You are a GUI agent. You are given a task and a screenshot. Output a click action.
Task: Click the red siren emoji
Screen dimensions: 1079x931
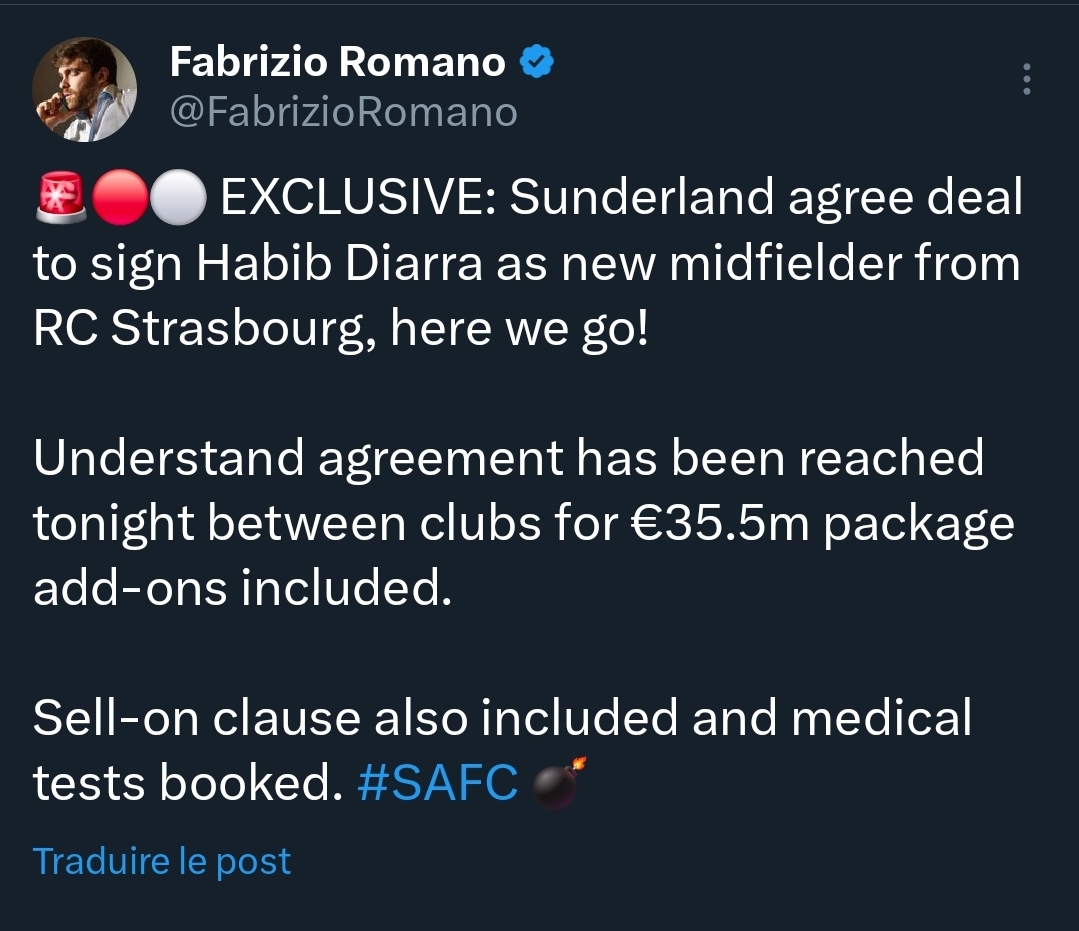click(59, 199)
